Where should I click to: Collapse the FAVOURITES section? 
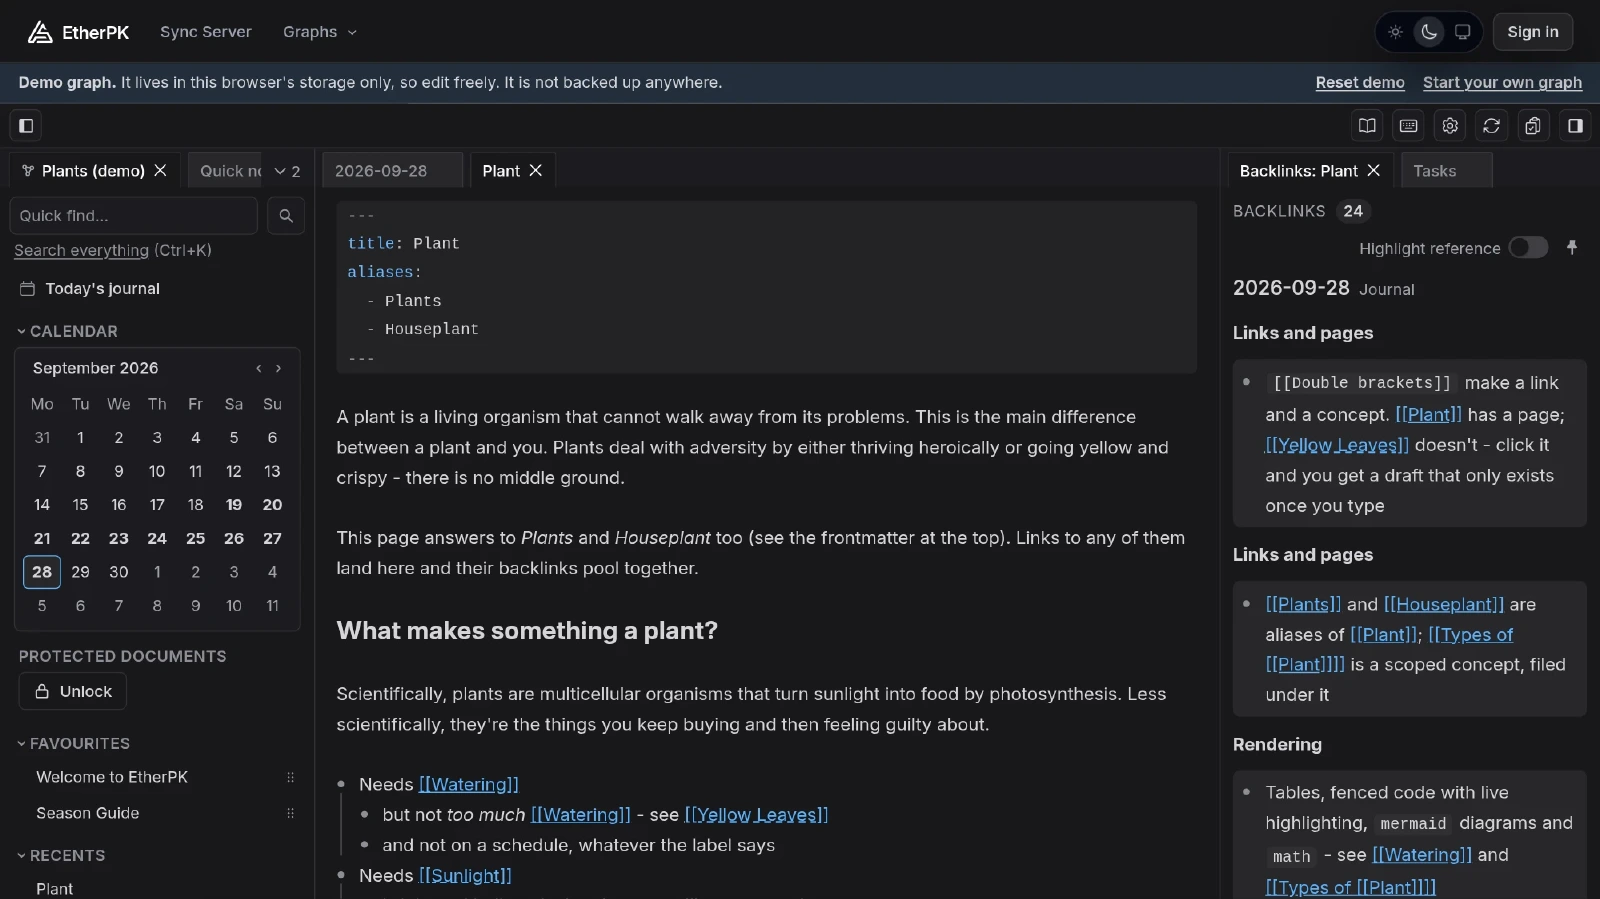pos(73,744)
